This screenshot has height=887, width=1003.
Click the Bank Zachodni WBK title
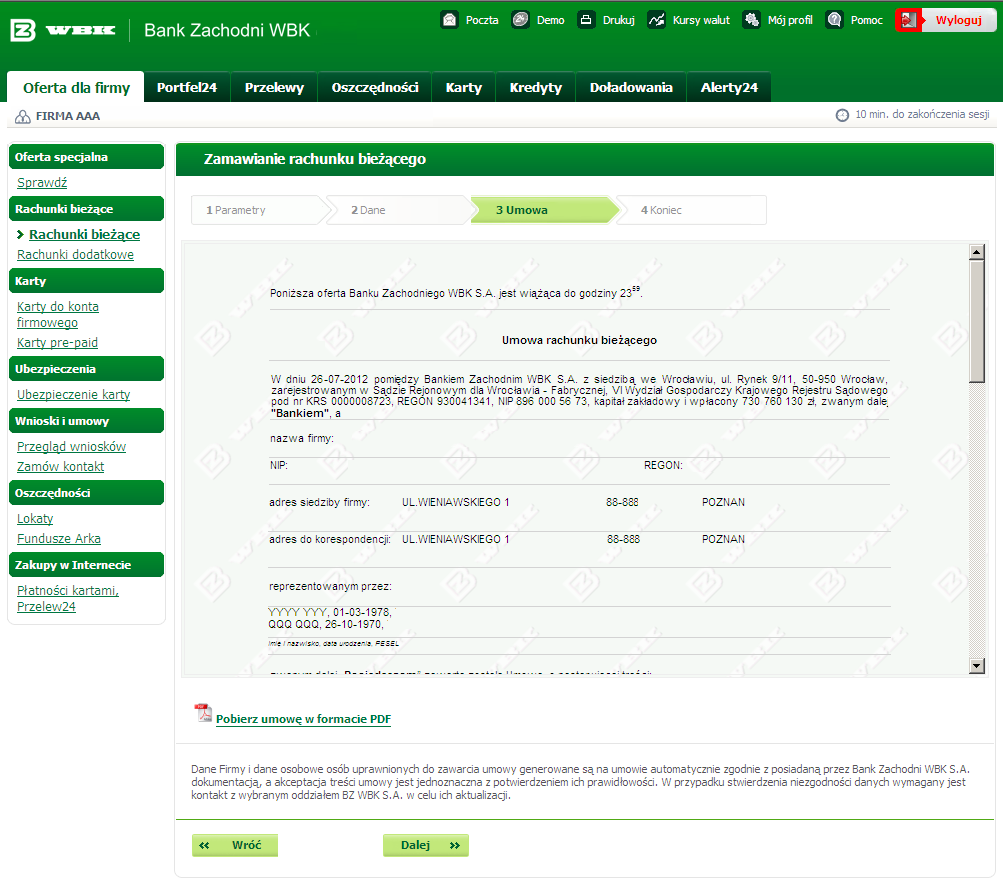226,30
